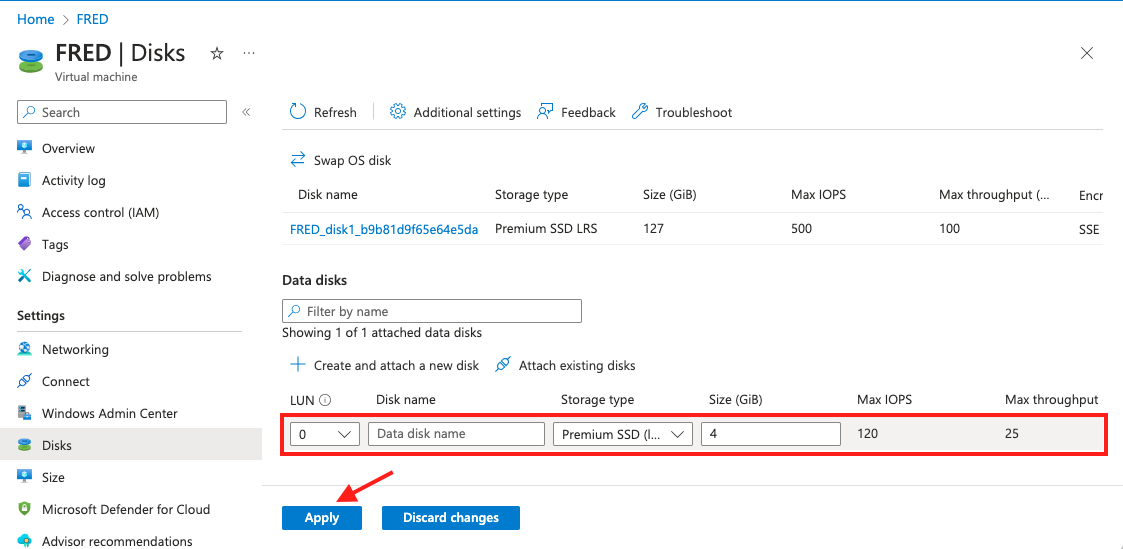Favorite this page with star icon
This screenshot has height=549, width=1123.
point(217,54)
